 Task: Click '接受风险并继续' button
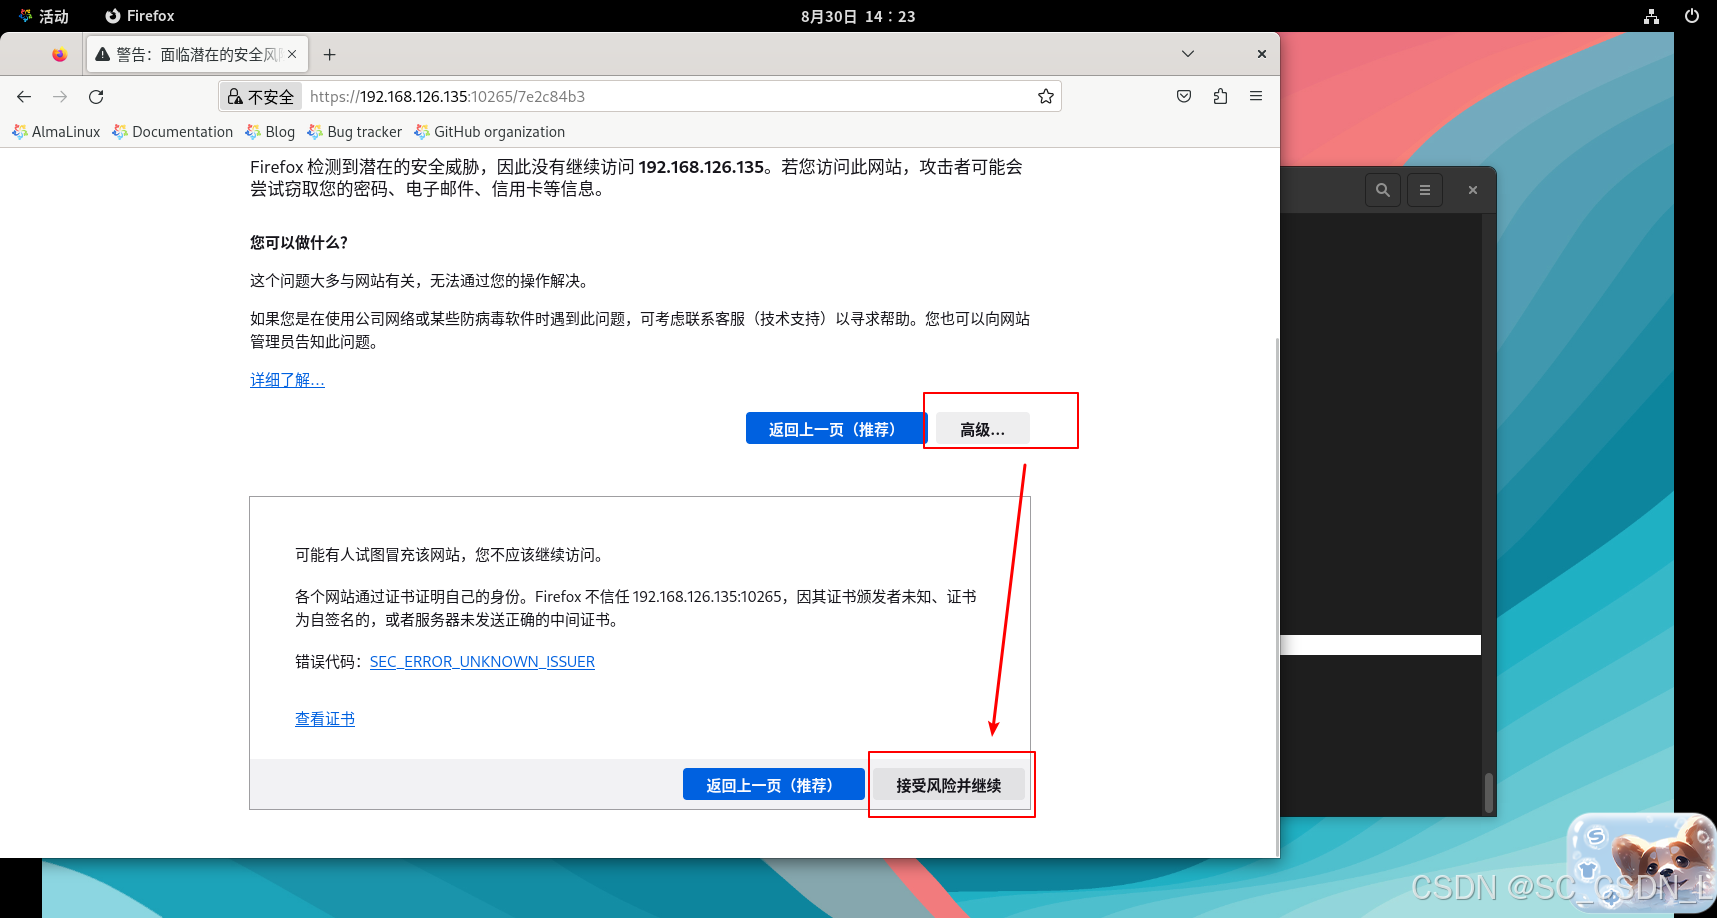pos(949,785)
